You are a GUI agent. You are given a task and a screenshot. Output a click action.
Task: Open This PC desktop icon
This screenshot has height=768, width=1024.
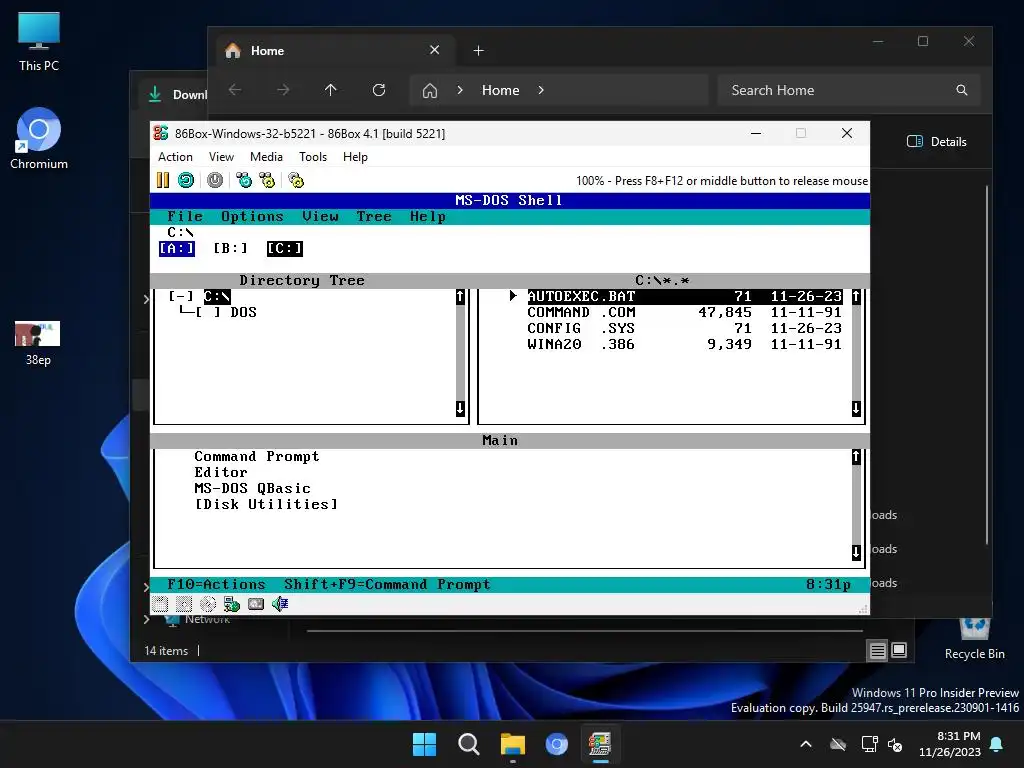coord(39,42)
